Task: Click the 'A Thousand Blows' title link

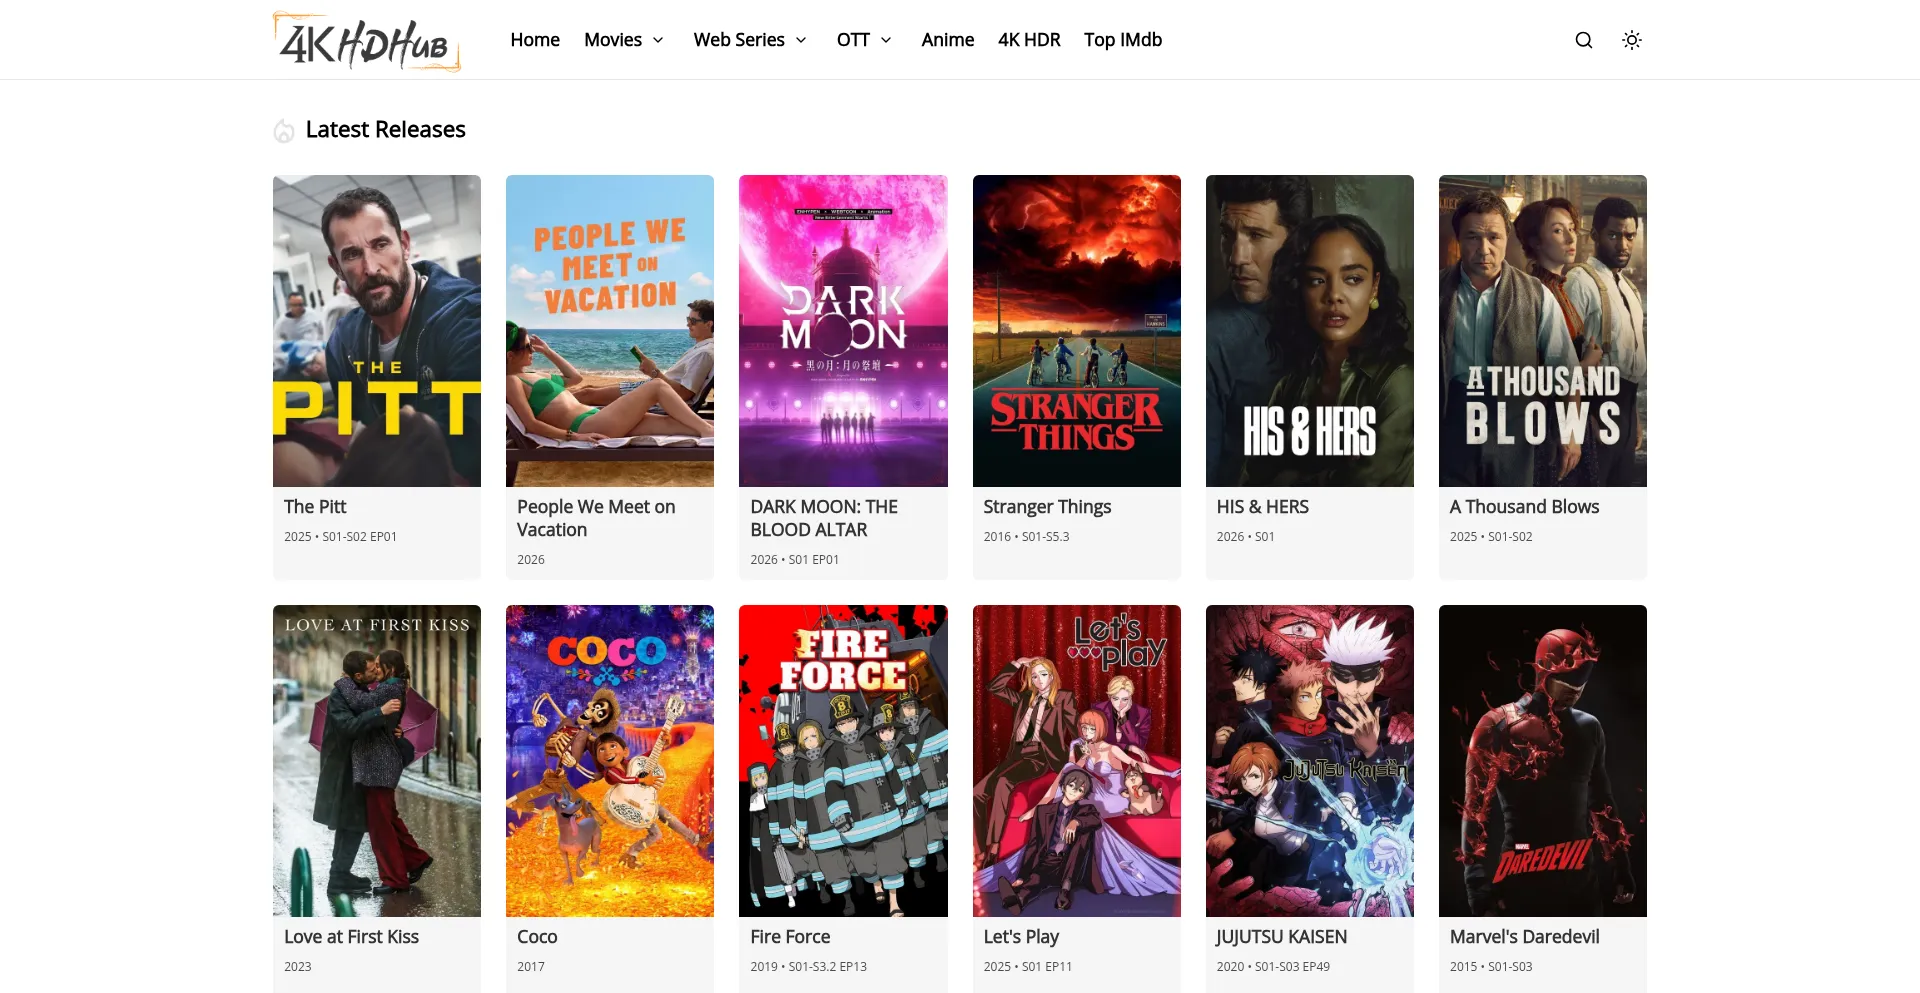Action: [x=1524, y=507]
